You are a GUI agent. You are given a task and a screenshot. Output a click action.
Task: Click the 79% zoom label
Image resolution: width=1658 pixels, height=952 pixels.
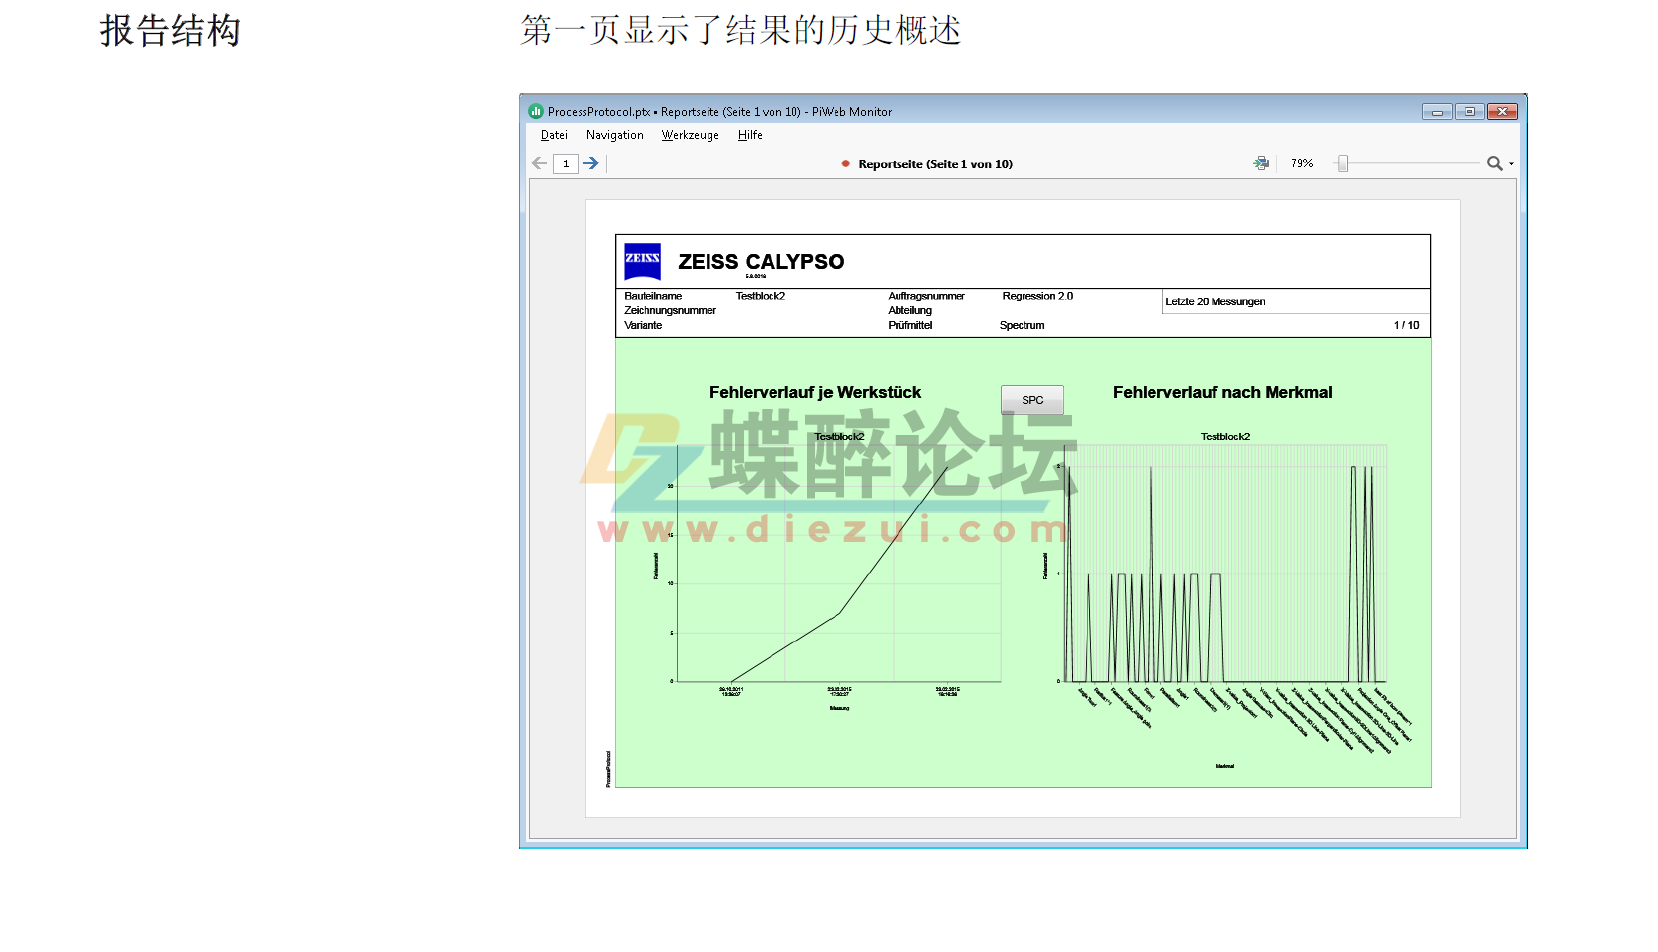click(1301, 163)
